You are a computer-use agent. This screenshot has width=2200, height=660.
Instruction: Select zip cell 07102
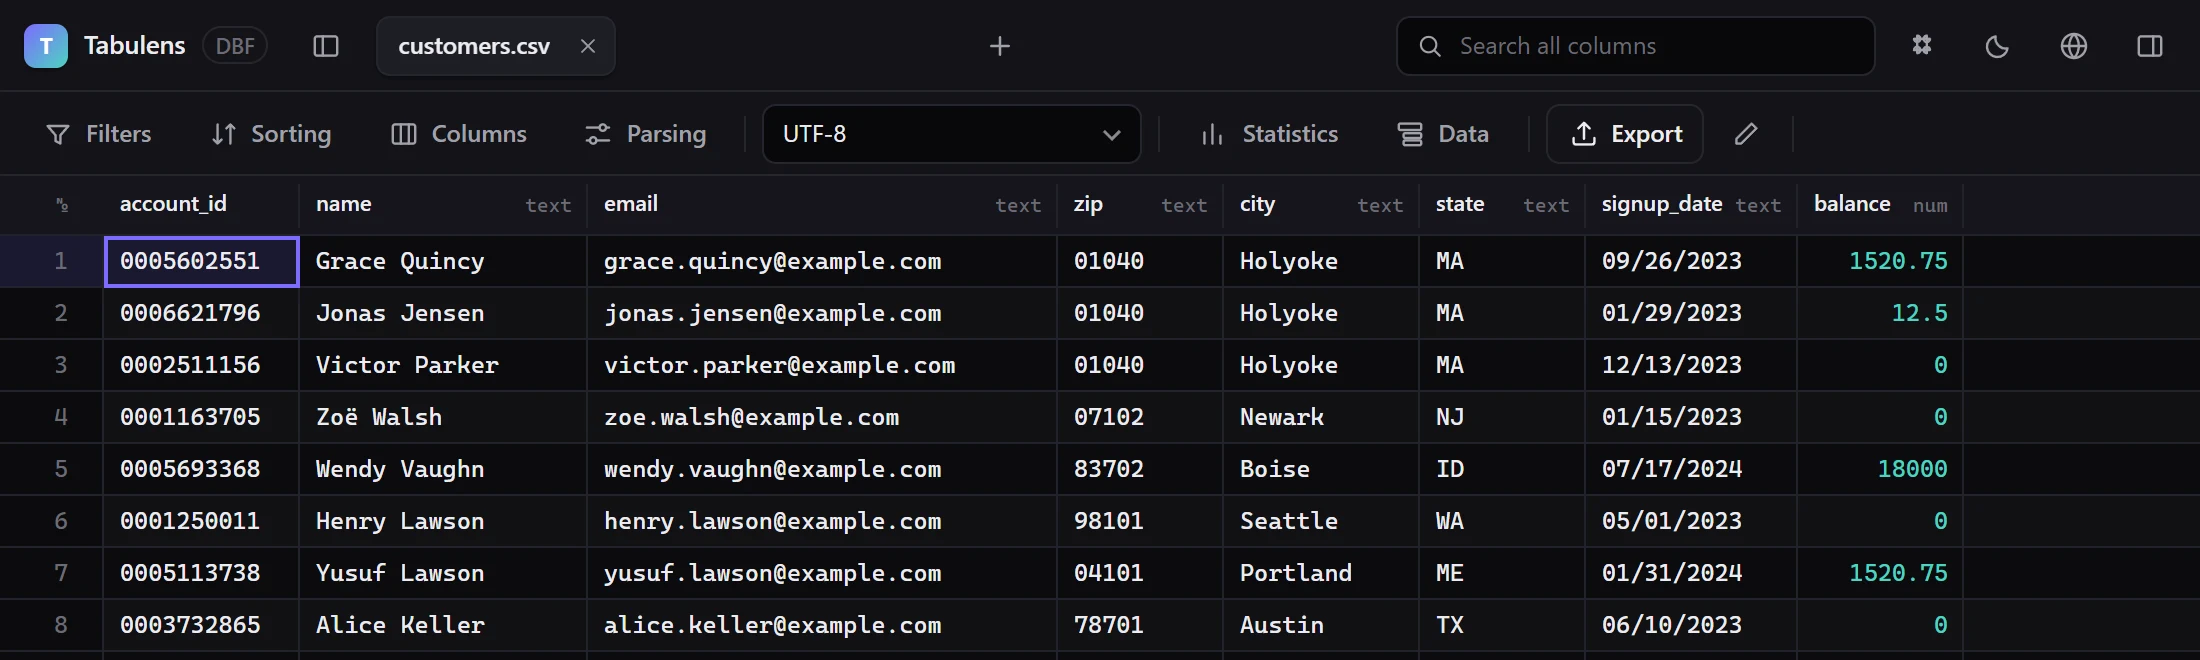pos(1140,418)
